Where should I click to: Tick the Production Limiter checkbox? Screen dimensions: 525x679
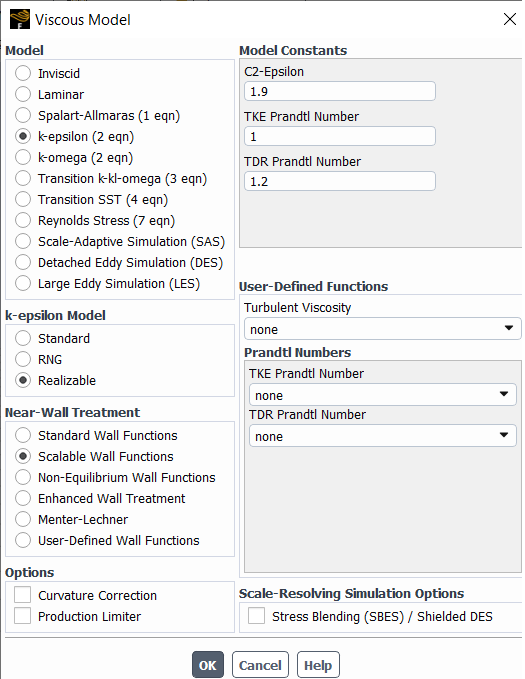click(78, 616)
